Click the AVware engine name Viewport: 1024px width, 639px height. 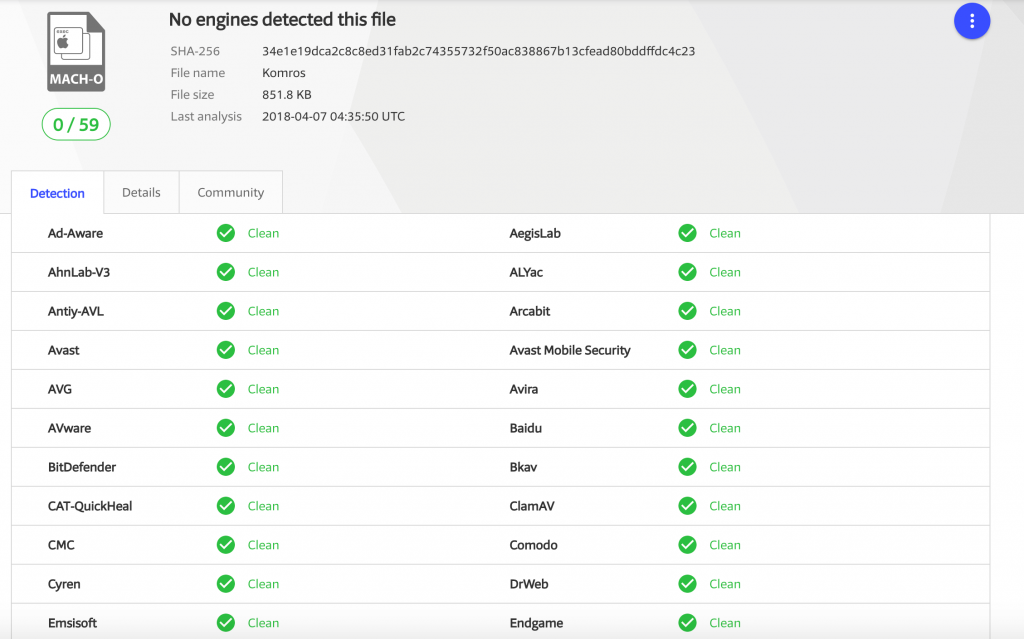(69, 428)
